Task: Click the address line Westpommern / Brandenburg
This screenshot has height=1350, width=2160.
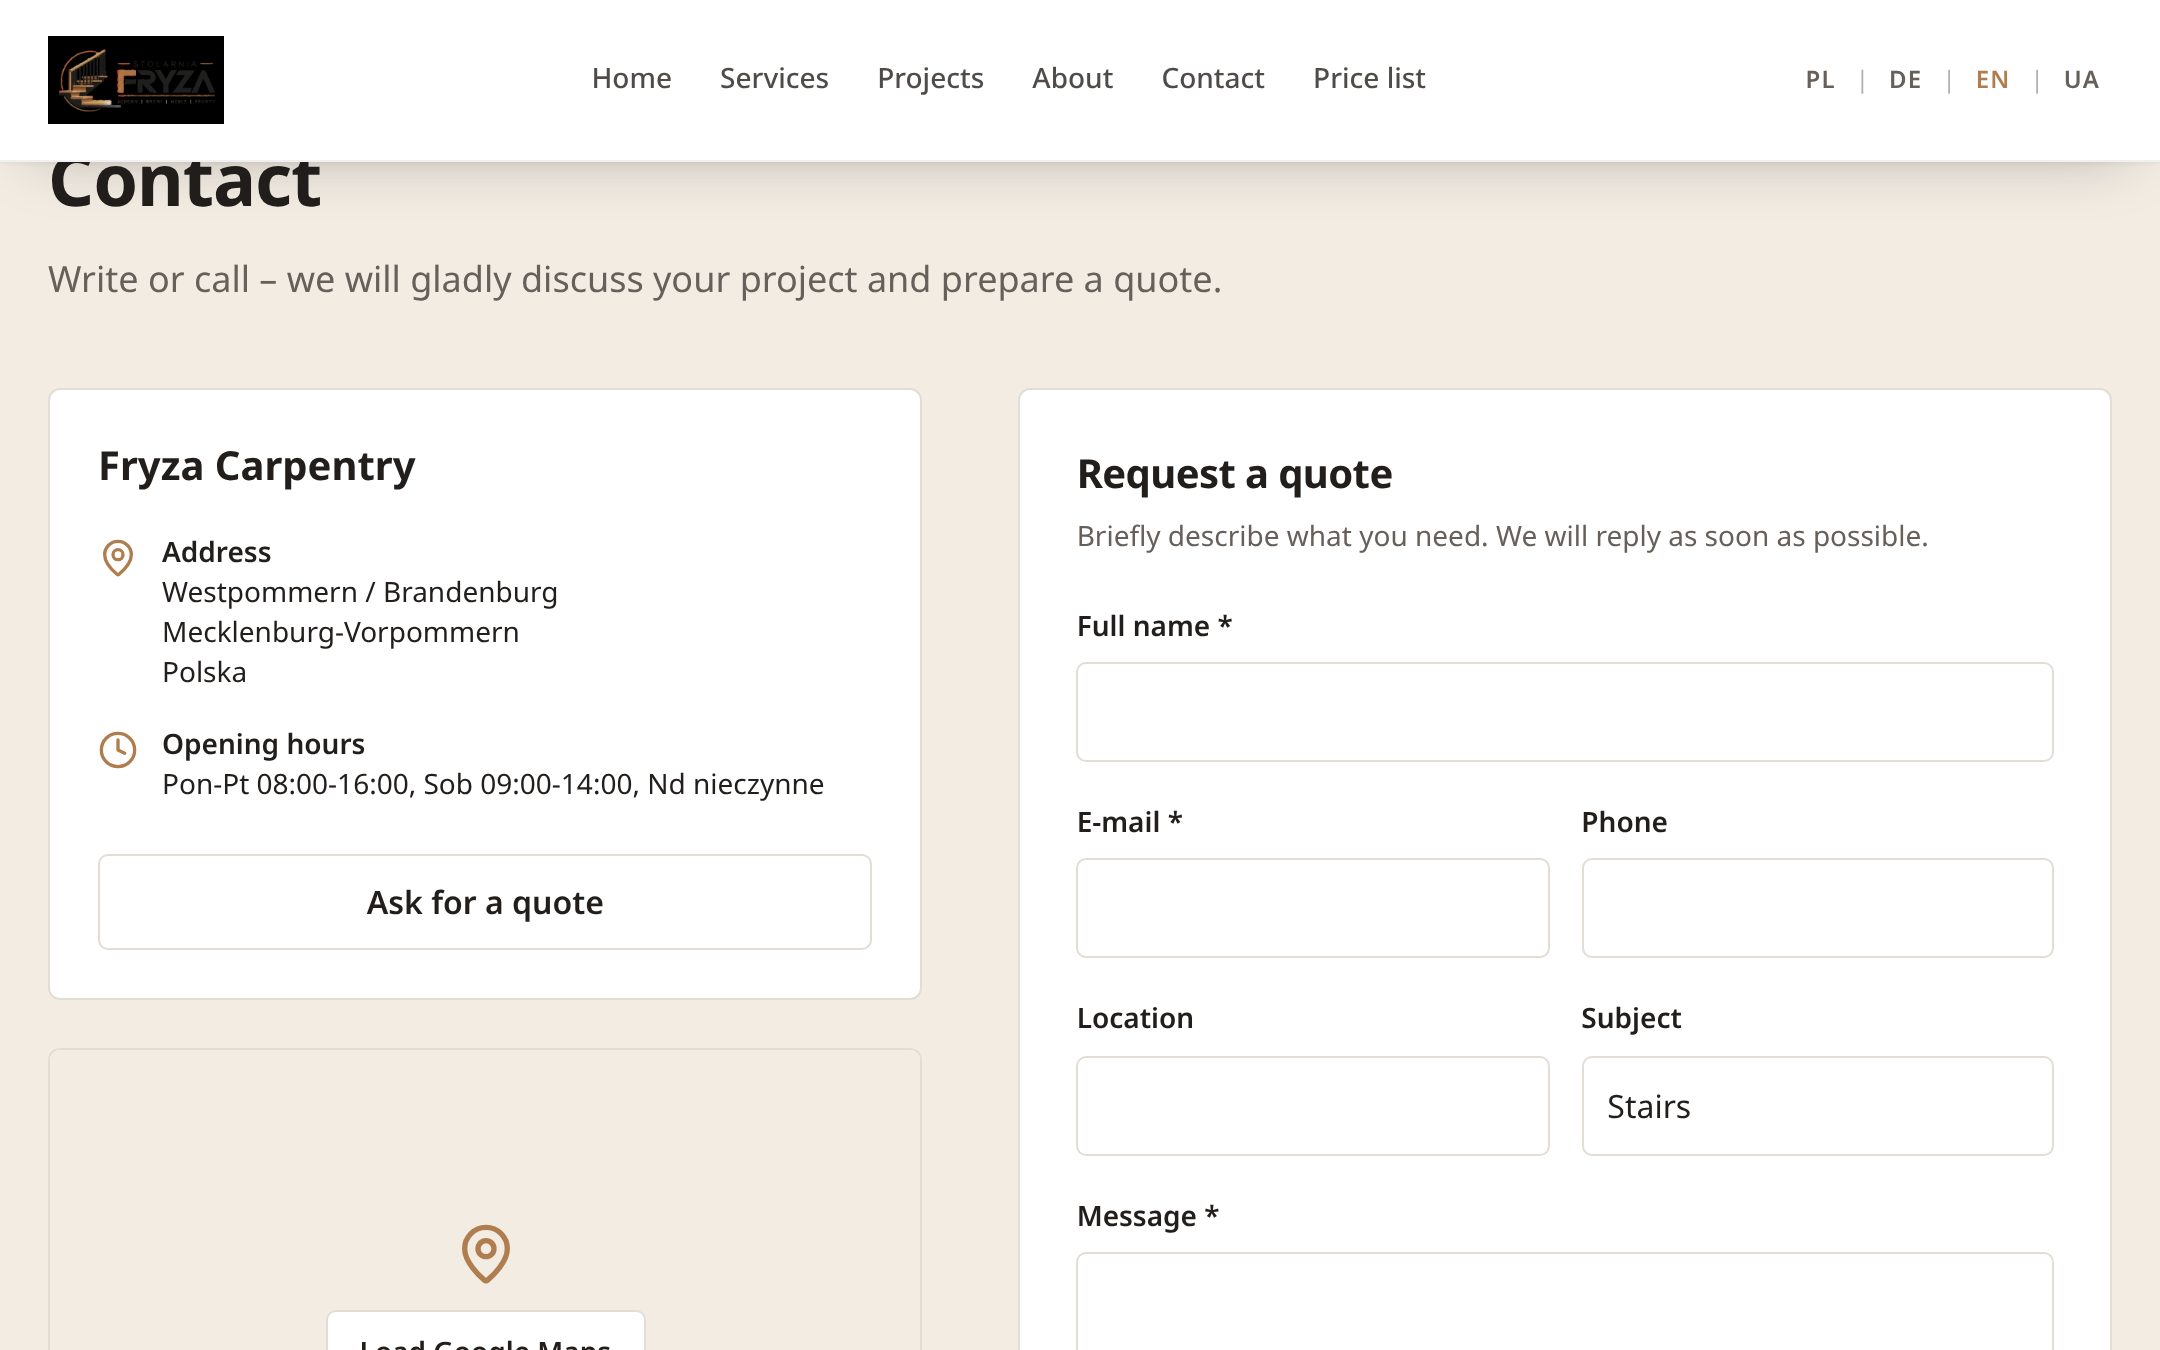Action: (360, 592)
